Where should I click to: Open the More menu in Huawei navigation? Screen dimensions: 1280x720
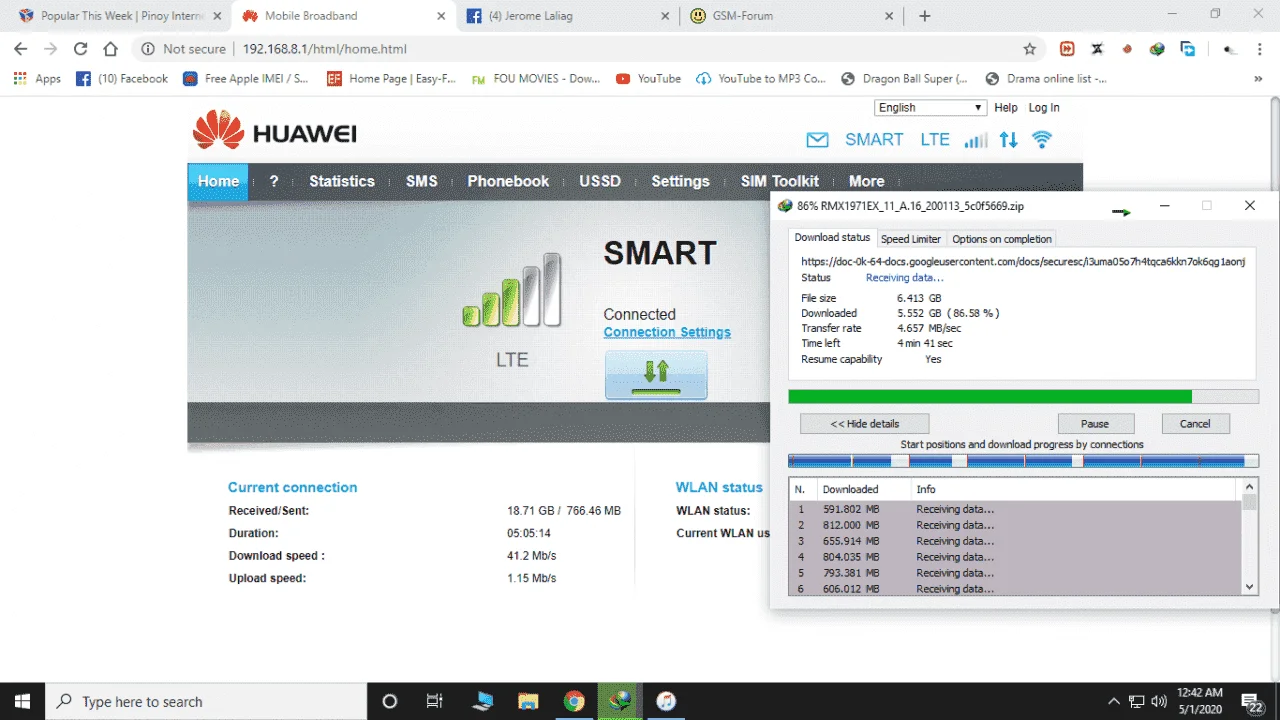coord(866,182)
